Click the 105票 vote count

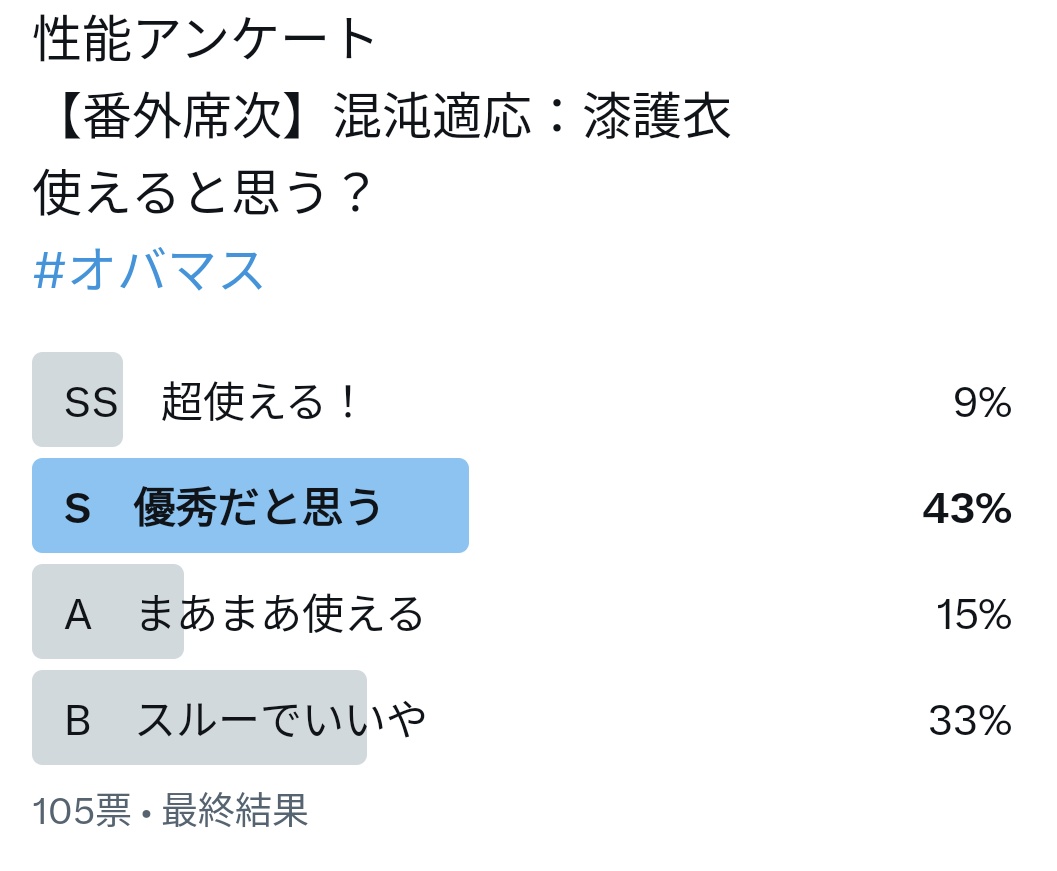click(x=82, y=810)
